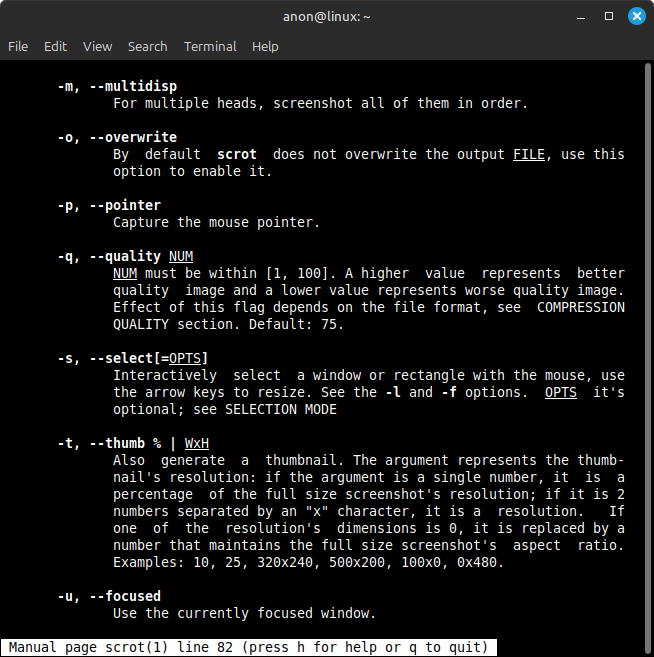This screenshot has width=654, height=657.
Task: Click the '-m, --multidisp' option heading
Action: (x=117, y=86)
